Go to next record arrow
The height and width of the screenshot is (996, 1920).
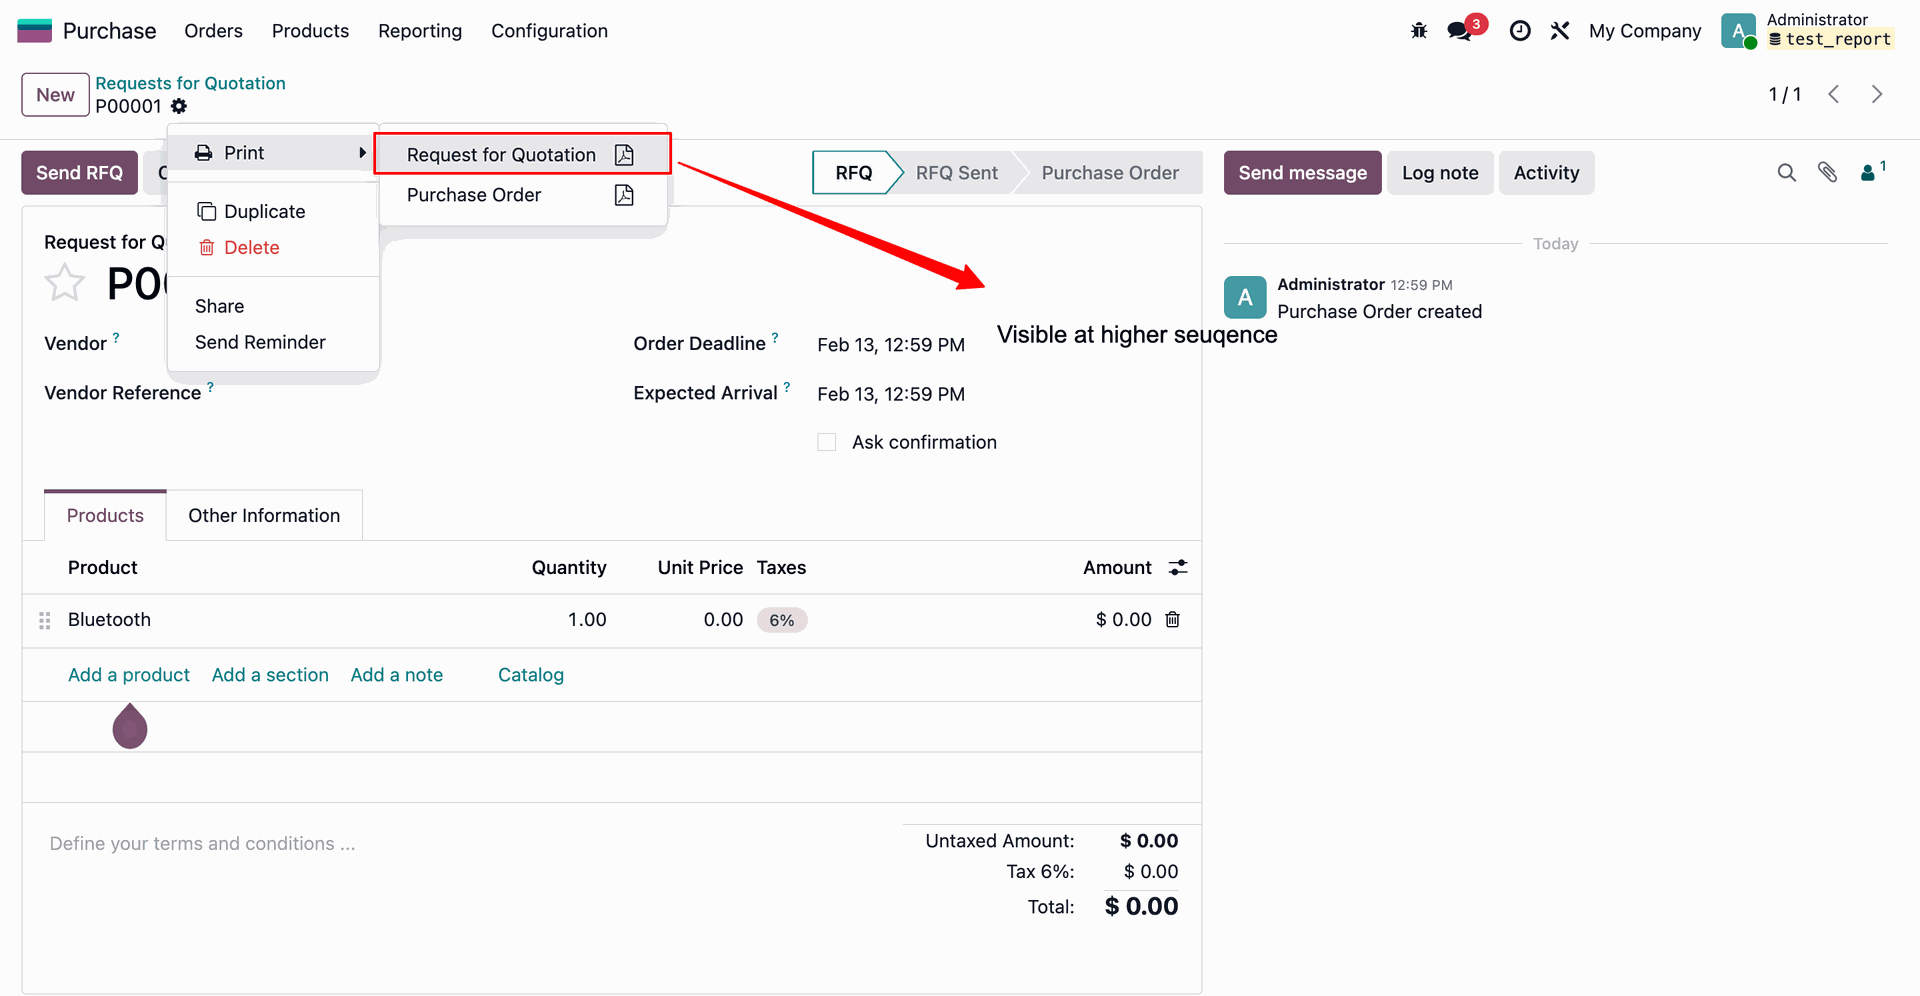tap(1877, 94)
